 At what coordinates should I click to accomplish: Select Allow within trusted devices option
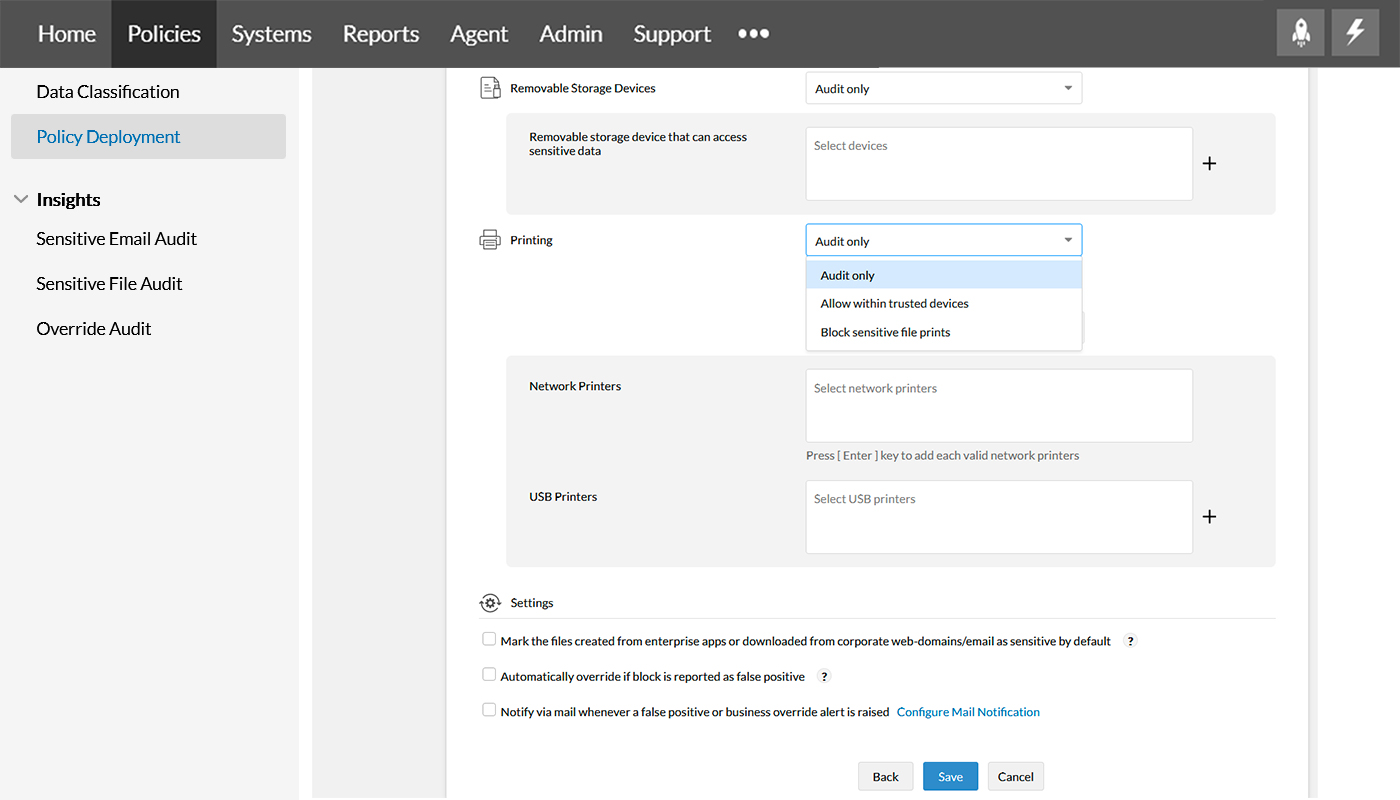click(x=894, y=304)
